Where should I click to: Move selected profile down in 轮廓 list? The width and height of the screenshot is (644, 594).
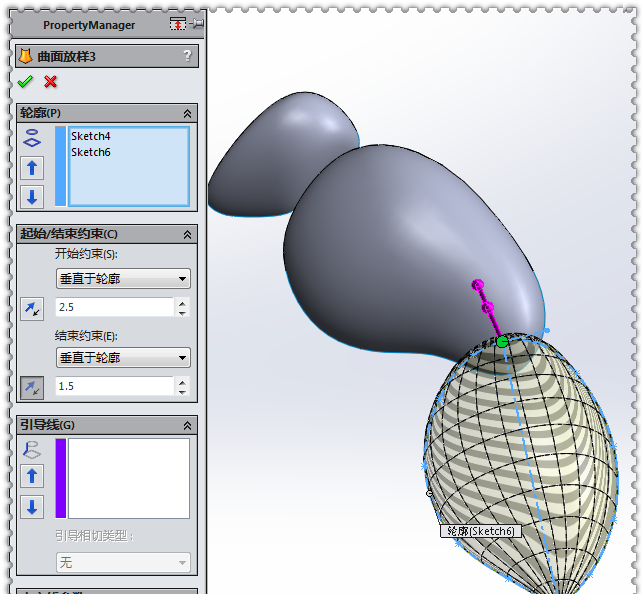coord(32,196)
